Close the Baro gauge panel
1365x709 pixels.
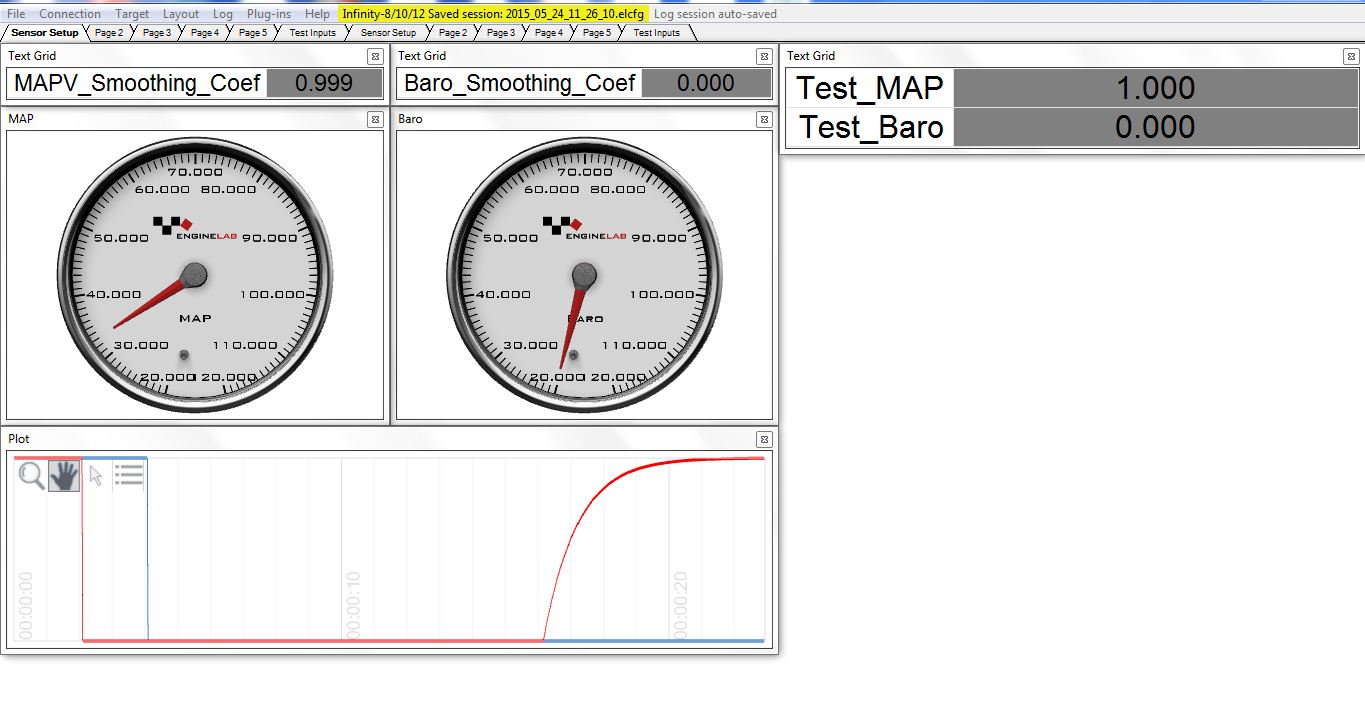click(764, 119)
